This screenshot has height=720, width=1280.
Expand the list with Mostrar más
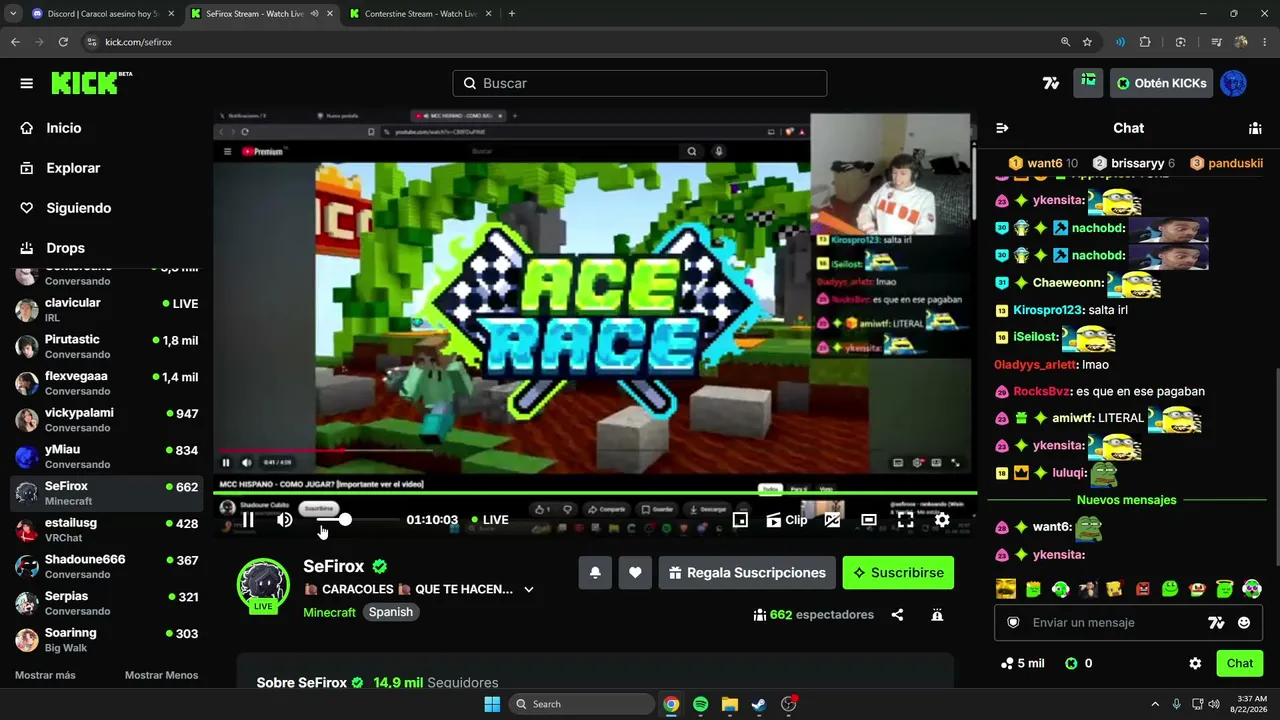[45, 675]
